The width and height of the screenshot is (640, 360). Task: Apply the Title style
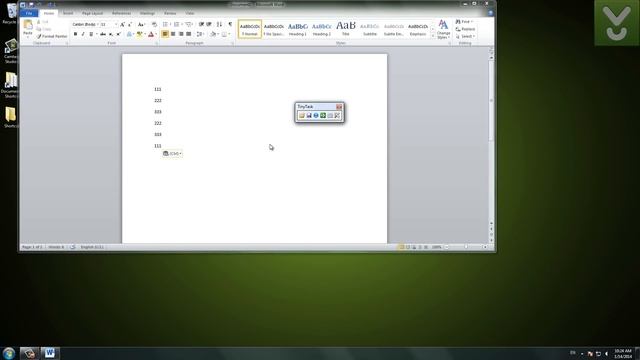pos(346,29)
